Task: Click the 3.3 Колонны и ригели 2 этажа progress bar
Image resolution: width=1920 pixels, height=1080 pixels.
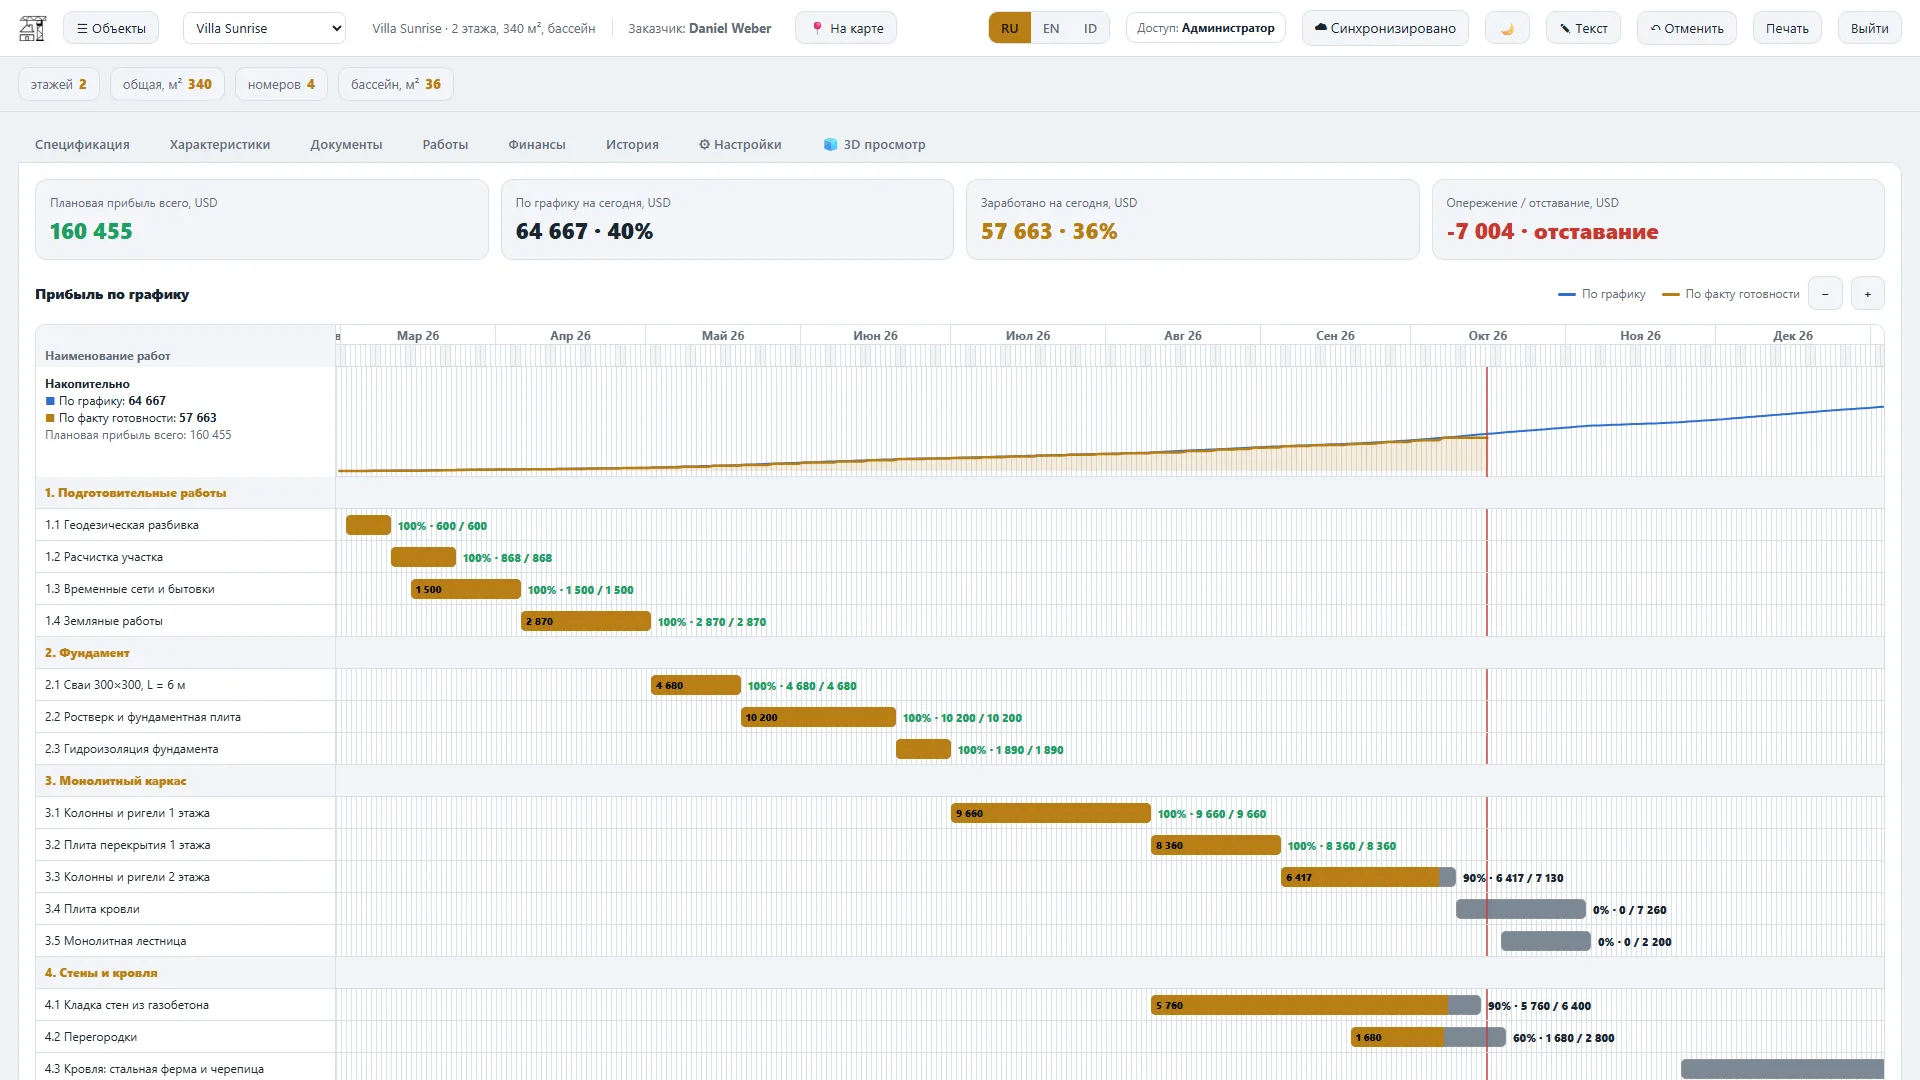Action: 1368,877
